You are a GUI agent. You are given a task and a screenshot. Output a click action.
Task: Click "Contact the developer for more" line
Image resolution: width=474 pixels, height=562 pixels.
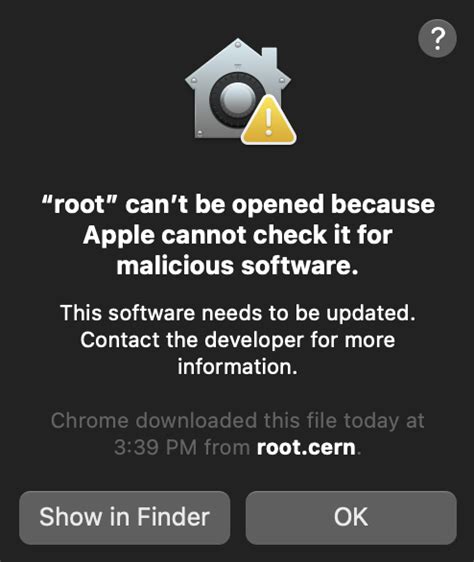click(238, 340)
